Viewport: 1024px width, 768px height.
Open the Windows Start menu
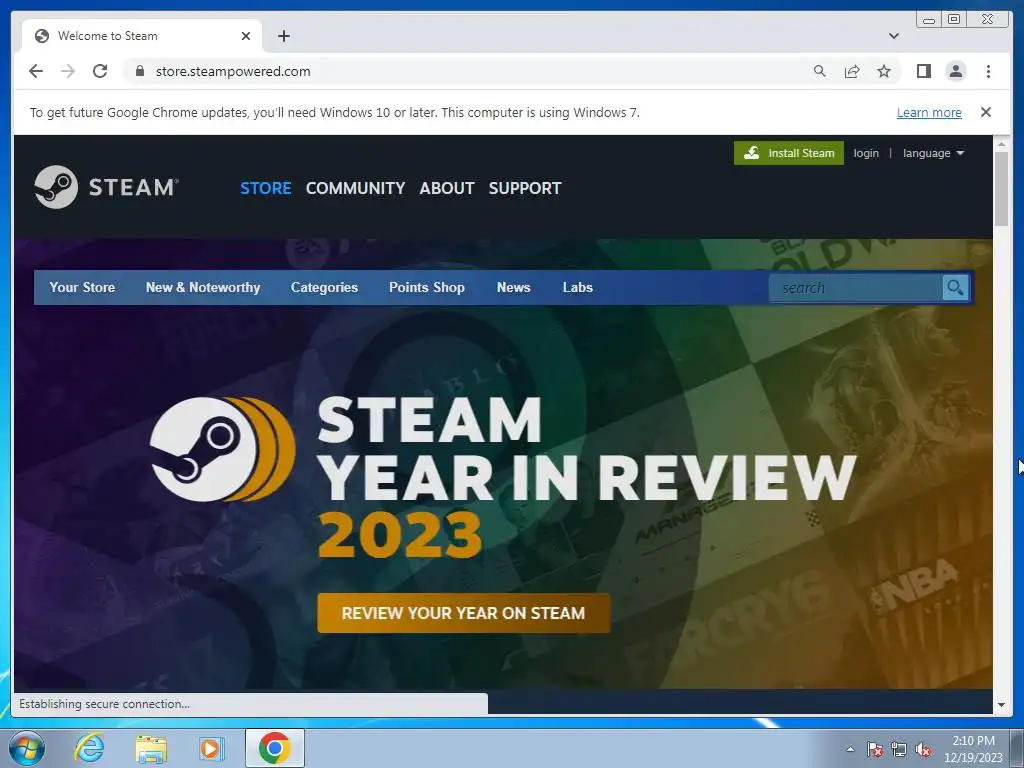coord(27,748)
